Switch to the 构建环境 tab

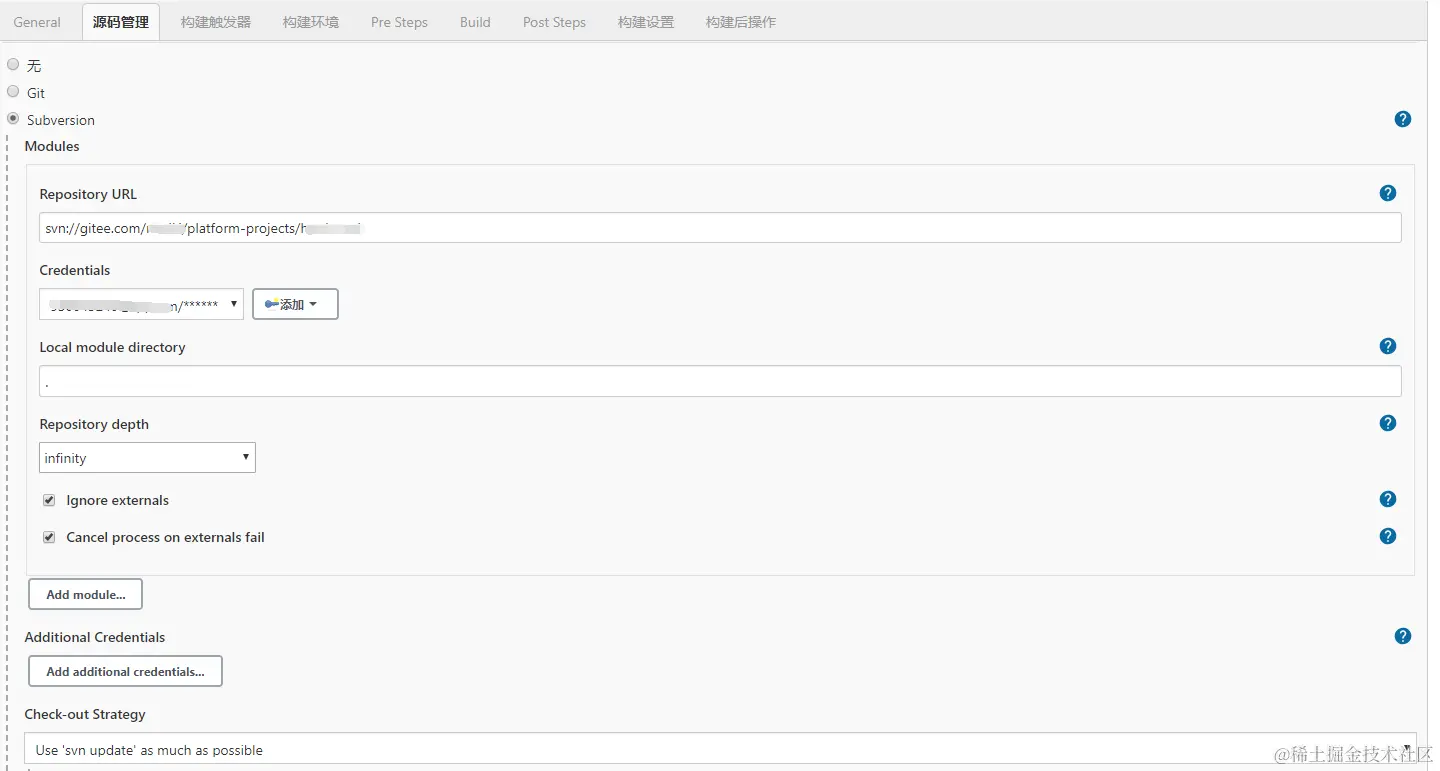pos(311,21)
